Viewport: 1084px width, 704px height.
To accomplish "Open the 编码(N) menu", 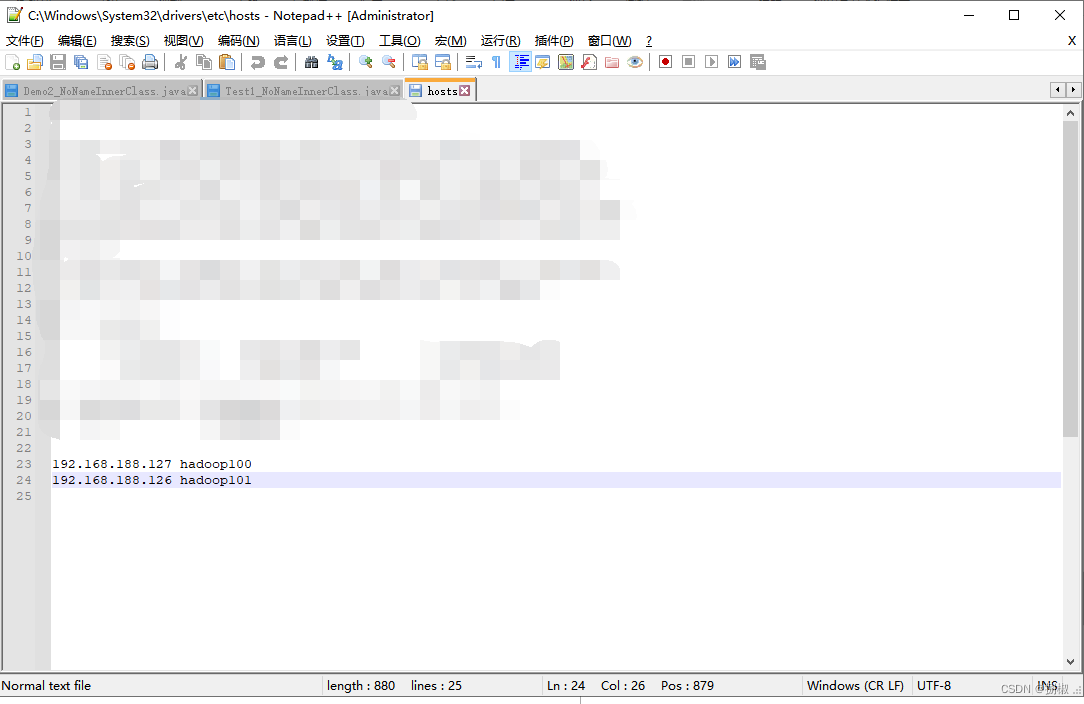I will 239,41.
